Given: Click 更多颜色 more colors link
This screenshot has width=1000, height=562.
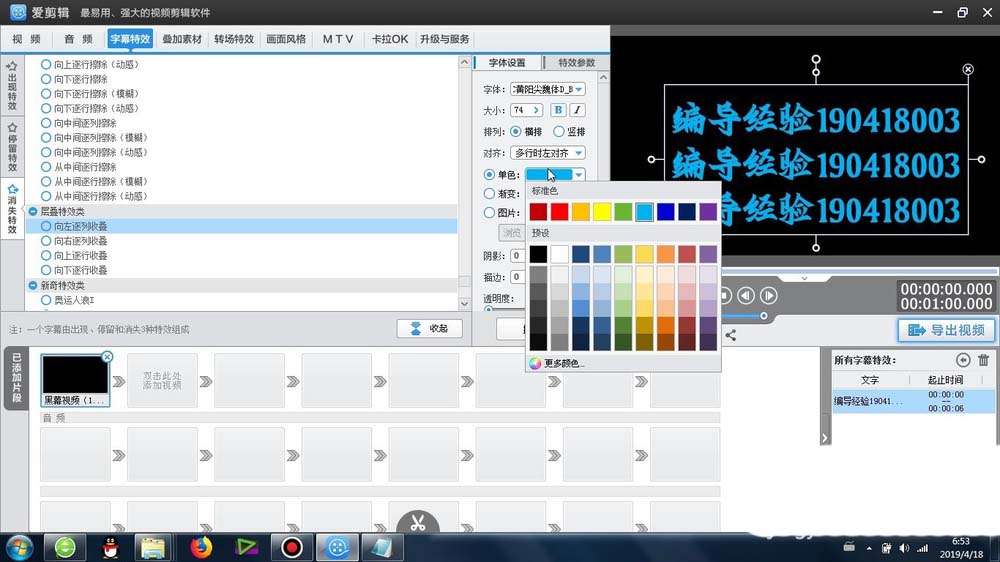Looking at the screenshot, I should tap(564, 363).
